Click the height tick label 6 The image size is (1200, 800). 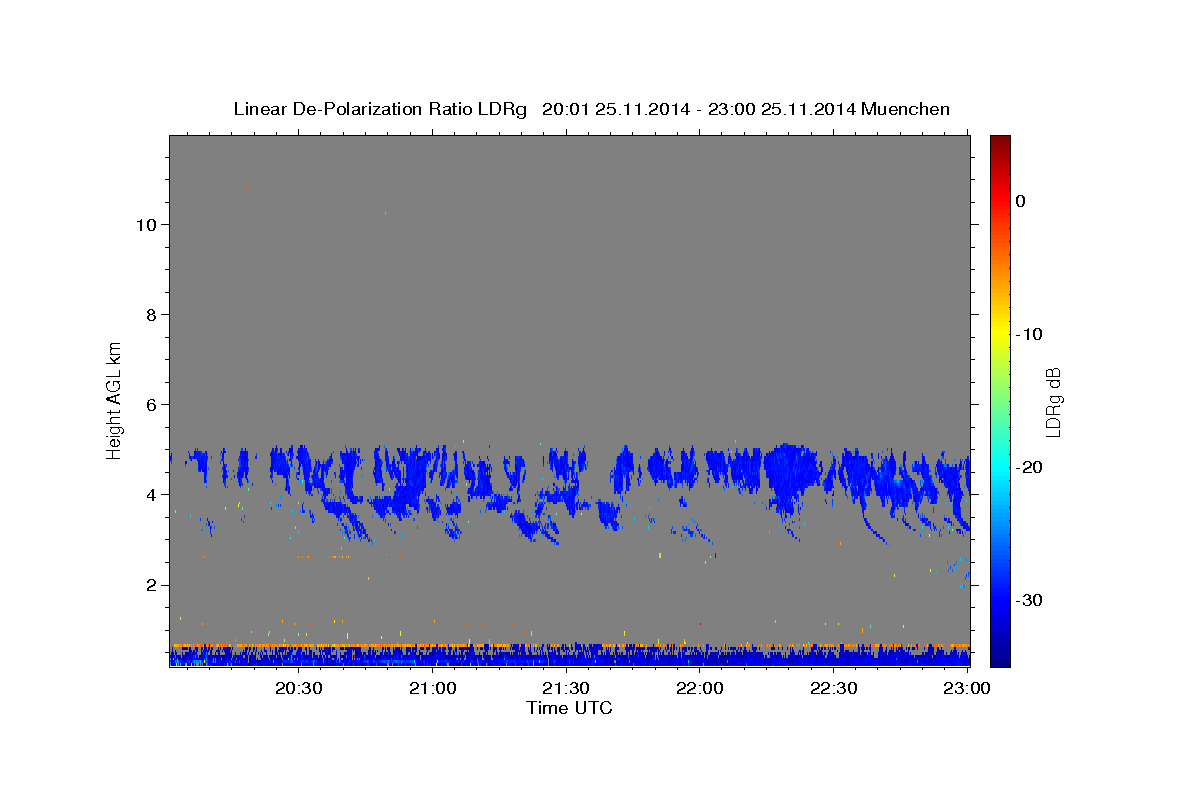[x=149, y=405]
